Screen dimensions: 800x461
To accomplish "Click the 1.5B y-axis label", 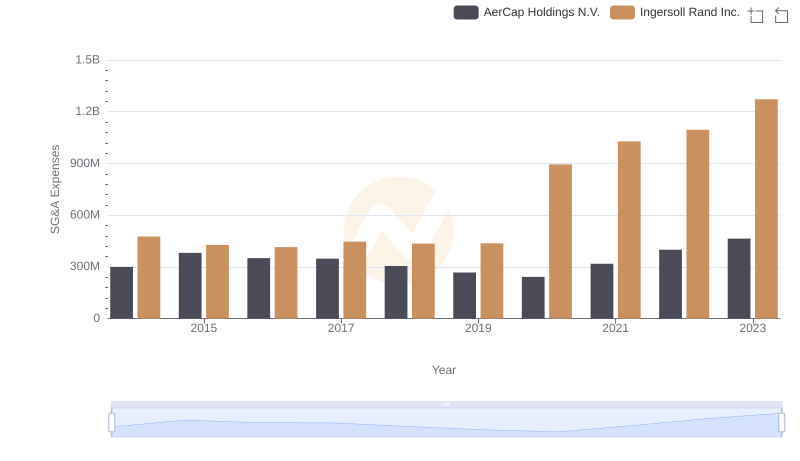I will (88, 60).
